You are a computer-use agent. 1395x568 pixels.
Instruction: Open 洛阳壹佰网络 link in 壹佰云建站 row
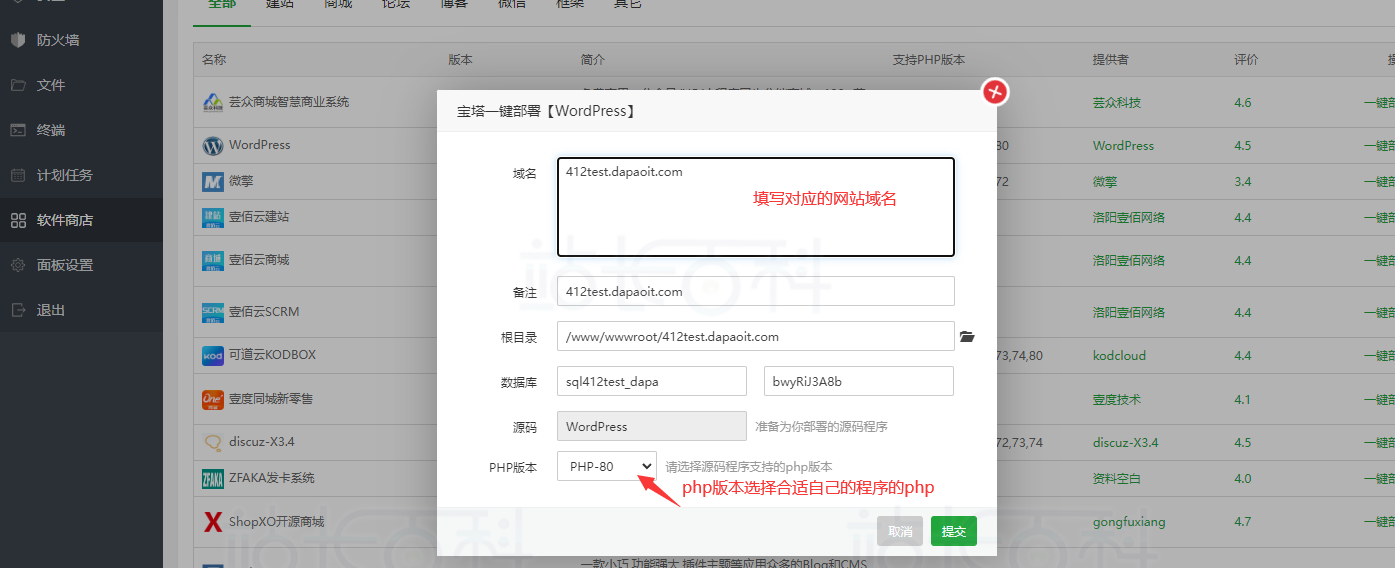[x=1129, y=217]
